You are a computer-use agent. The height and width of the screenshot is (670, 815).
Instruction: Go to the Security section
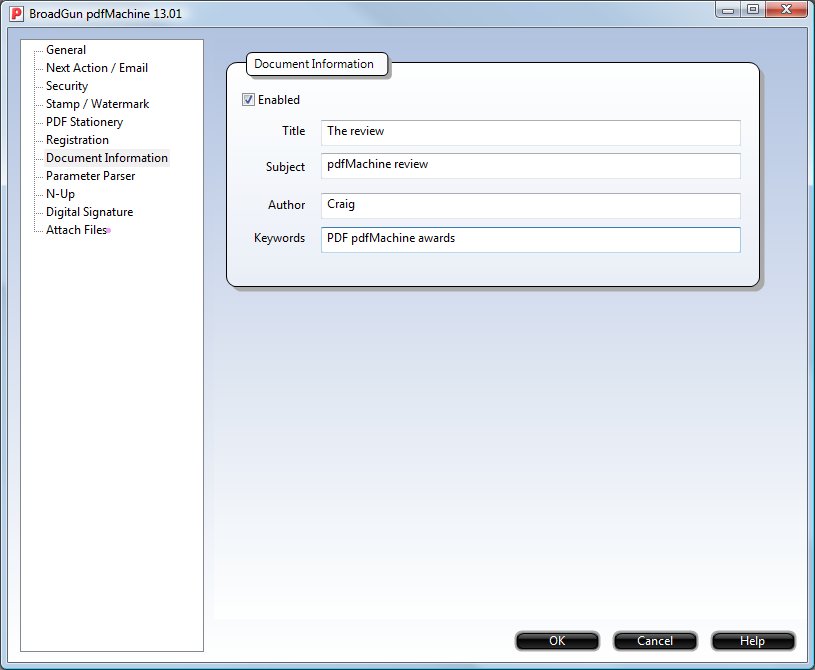67,86
